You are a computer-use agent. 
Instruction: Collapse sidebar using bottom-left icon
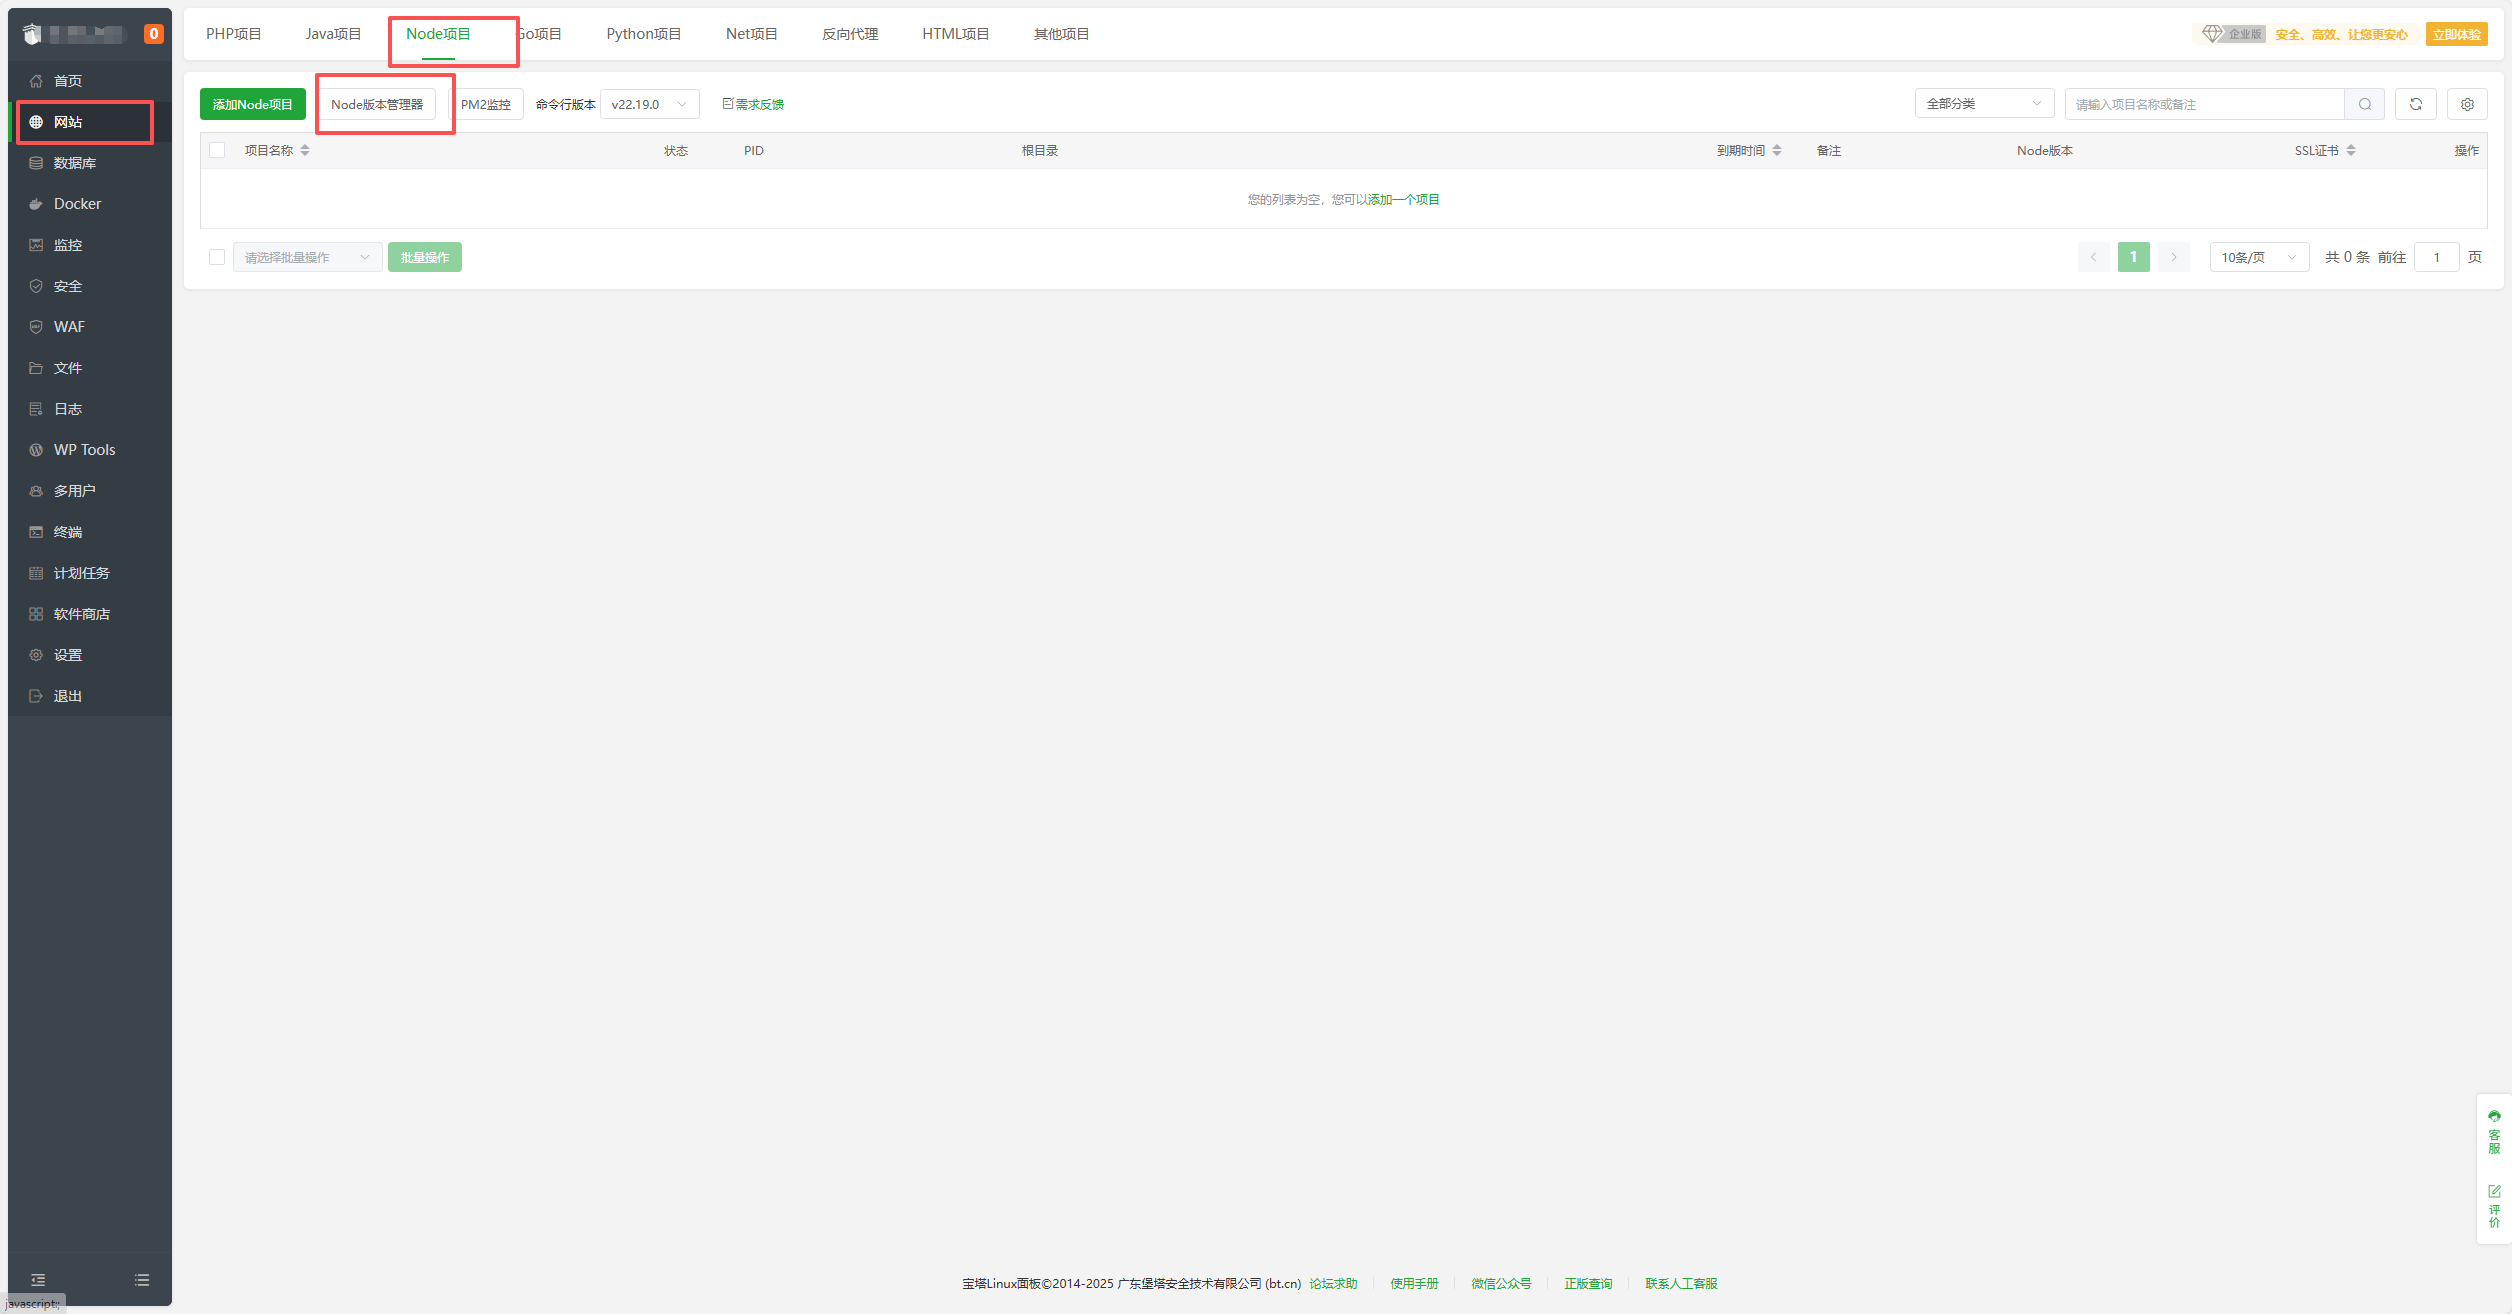[x=38, y=1280]
